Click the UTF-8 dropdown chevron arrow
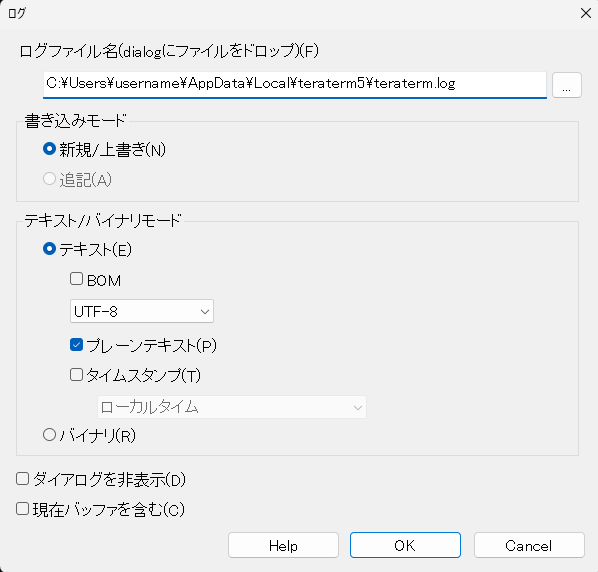This screenshot has height=572, width=598. (x=205, y=312)
